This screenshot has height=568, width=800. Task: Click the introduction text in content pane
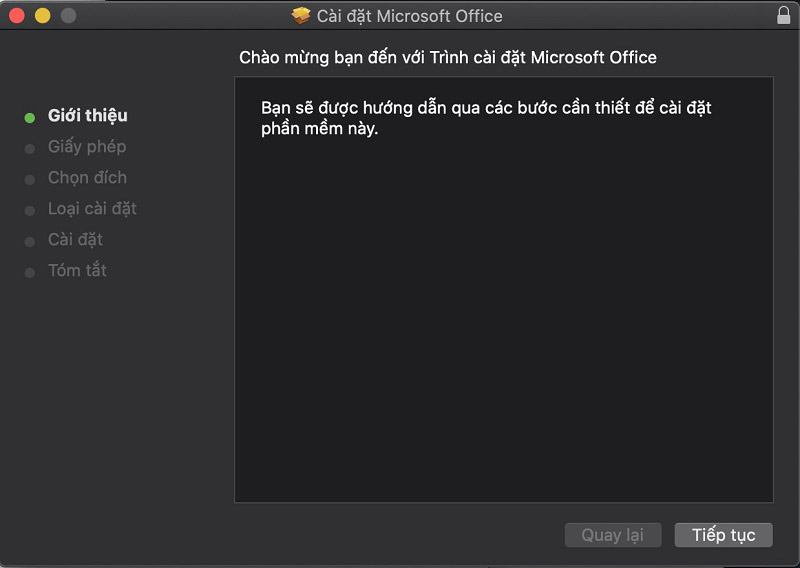[x=486, y=119]
